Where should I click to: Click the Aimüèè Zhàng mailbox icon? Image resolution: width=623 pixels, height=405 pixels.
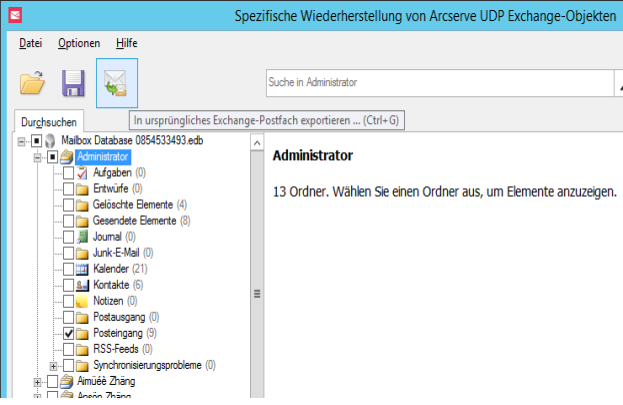[x=67, y=382]
